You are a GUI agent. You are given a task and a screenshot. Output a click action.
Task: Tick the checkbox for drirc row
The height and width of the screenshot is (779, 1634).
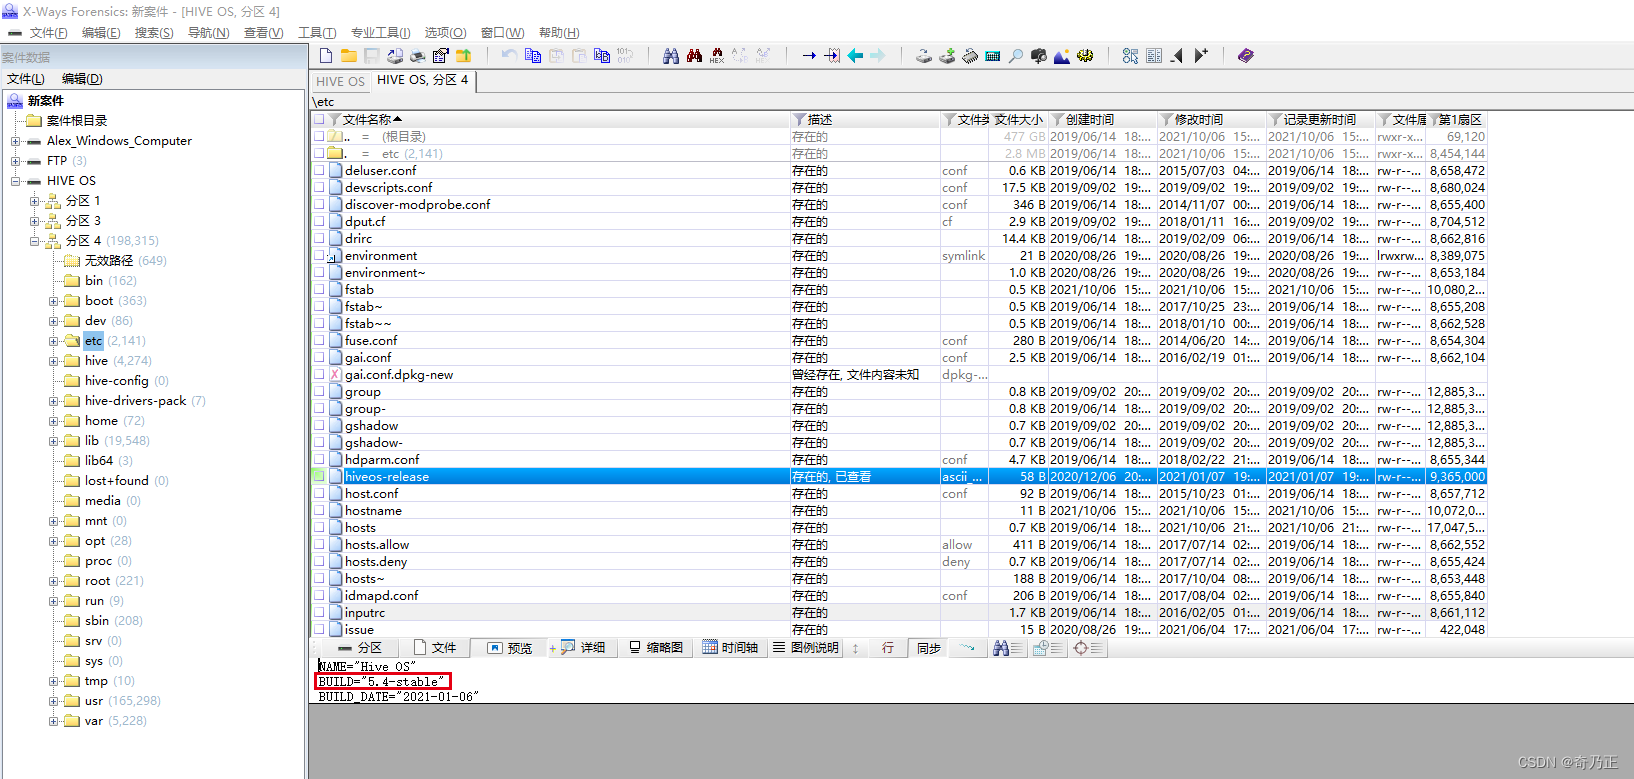click(319, 239)
